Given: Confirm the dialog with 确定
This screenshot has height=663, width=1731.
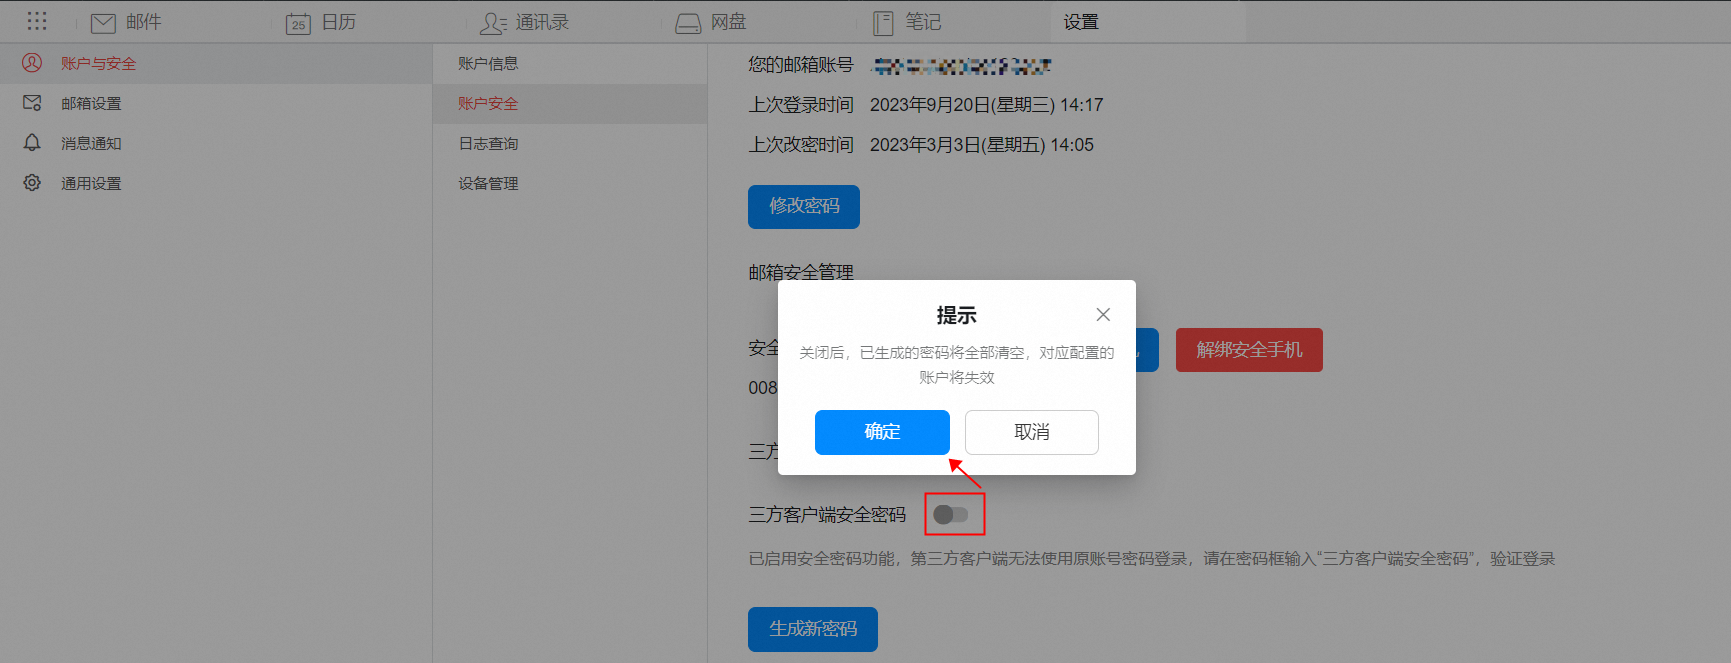Looking at the screenshot, I should [x=882, y=432].
